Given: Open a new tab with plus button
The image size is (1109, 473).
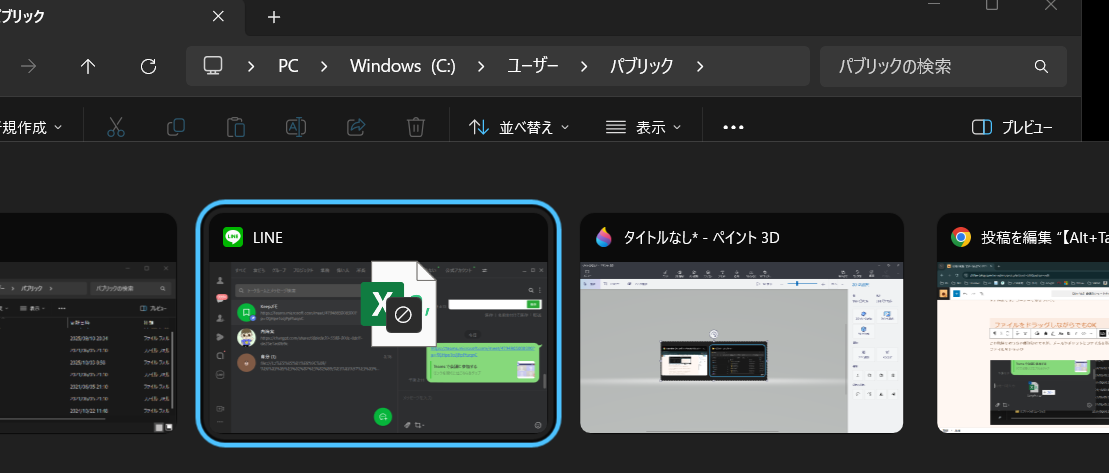Looking at the screenshot, I should click(274, 17).
